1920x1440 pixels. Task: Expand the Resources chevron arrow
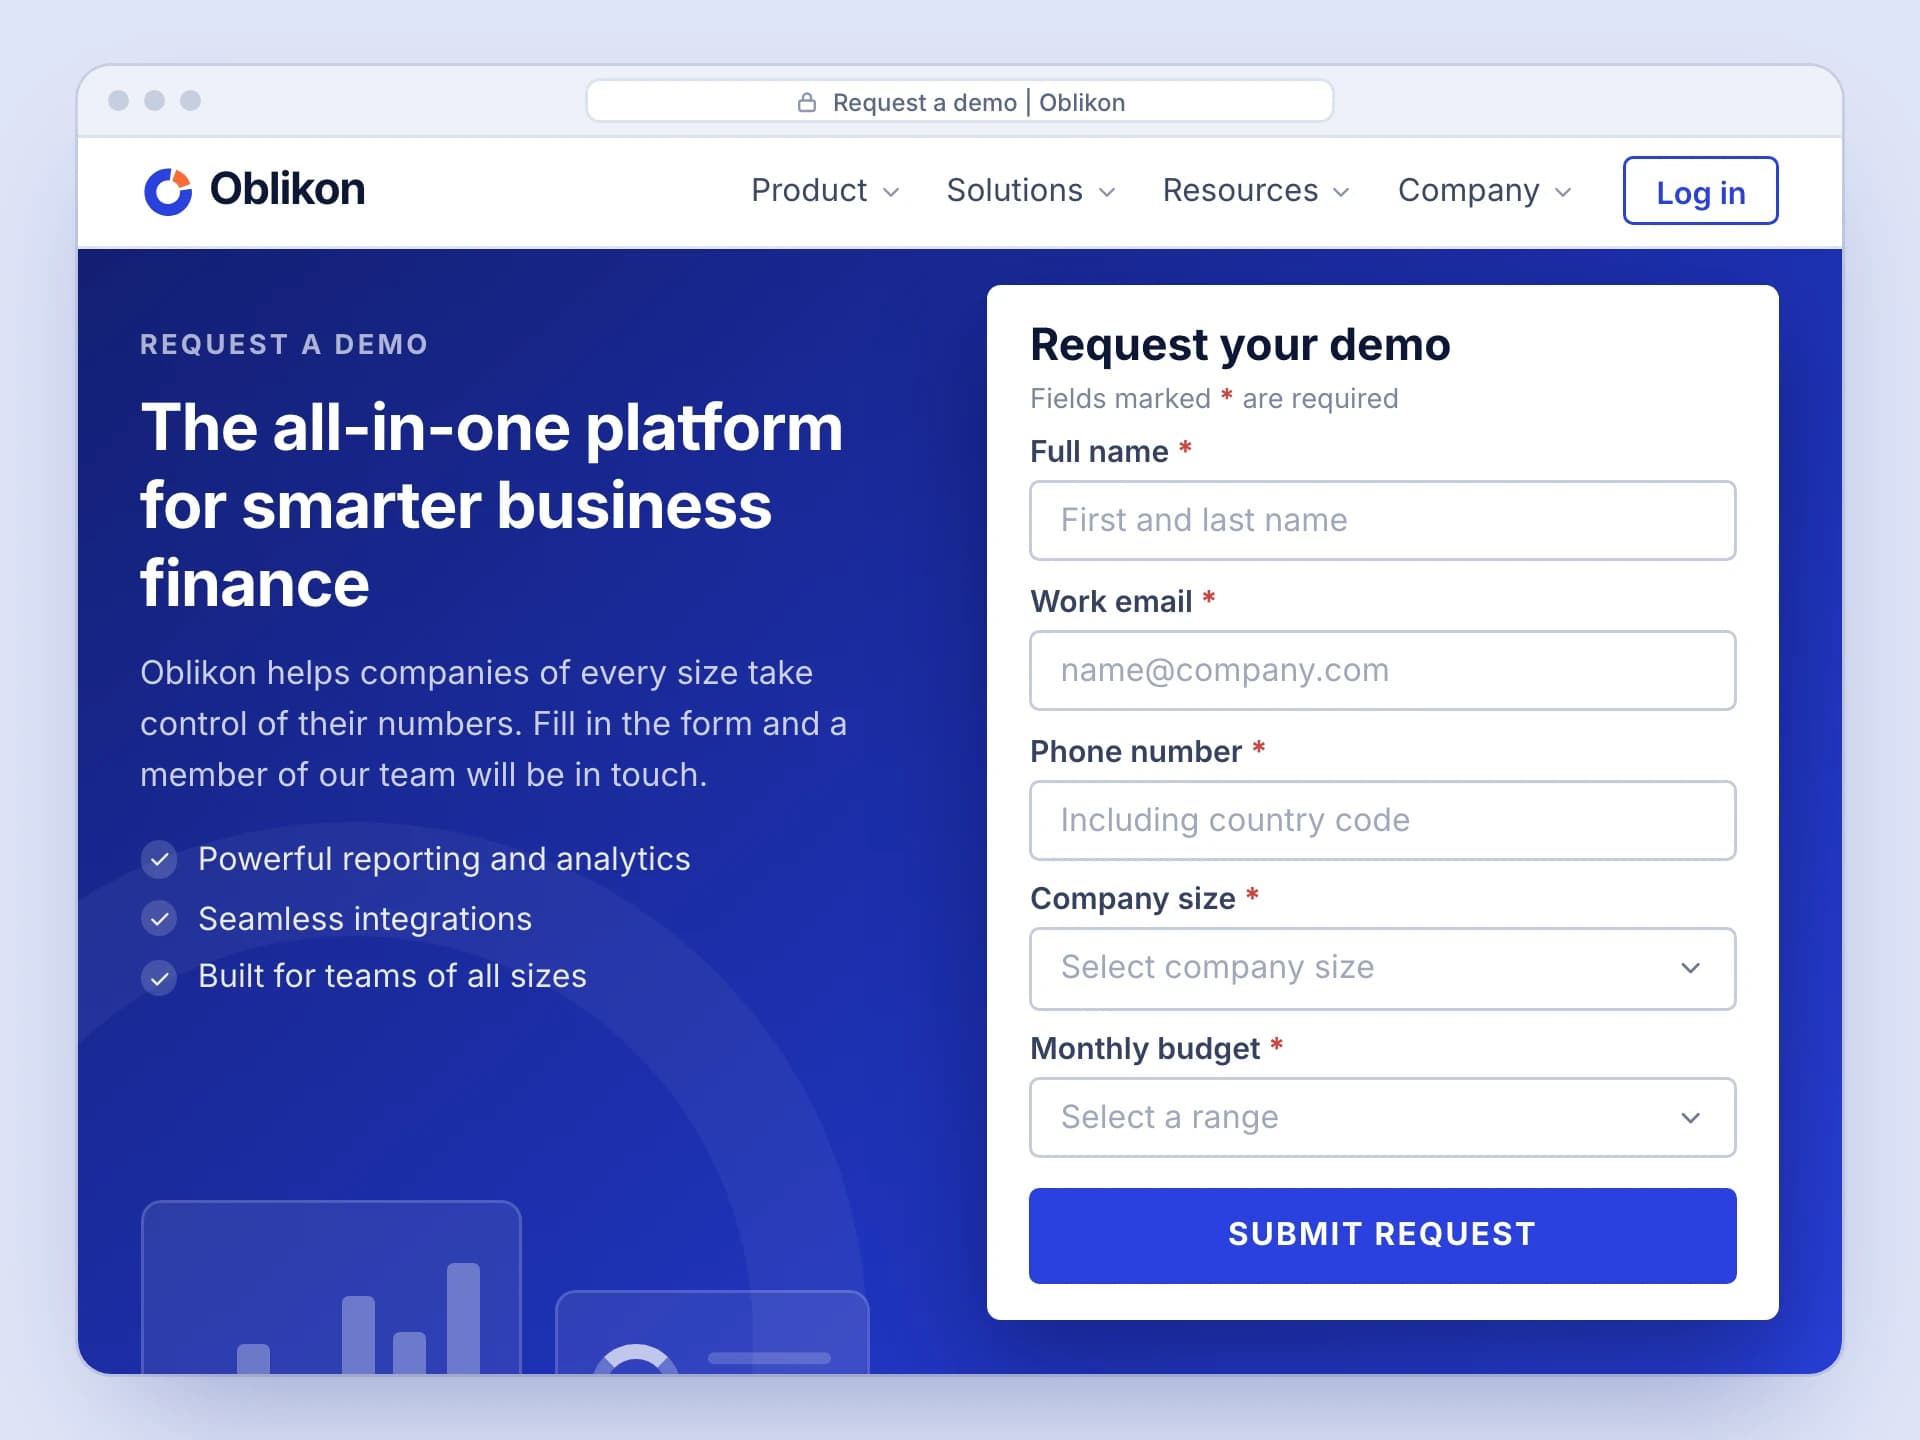tap(1342, 192)
